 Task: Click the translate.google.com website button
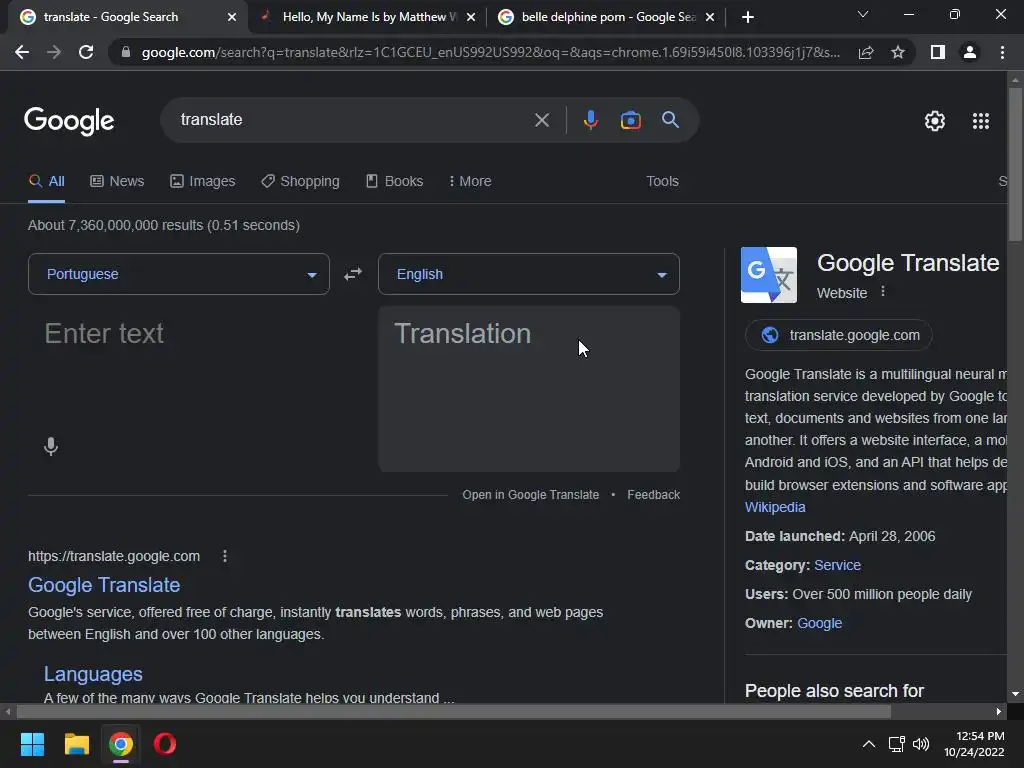pyautogui.click(x=839, y=335)
